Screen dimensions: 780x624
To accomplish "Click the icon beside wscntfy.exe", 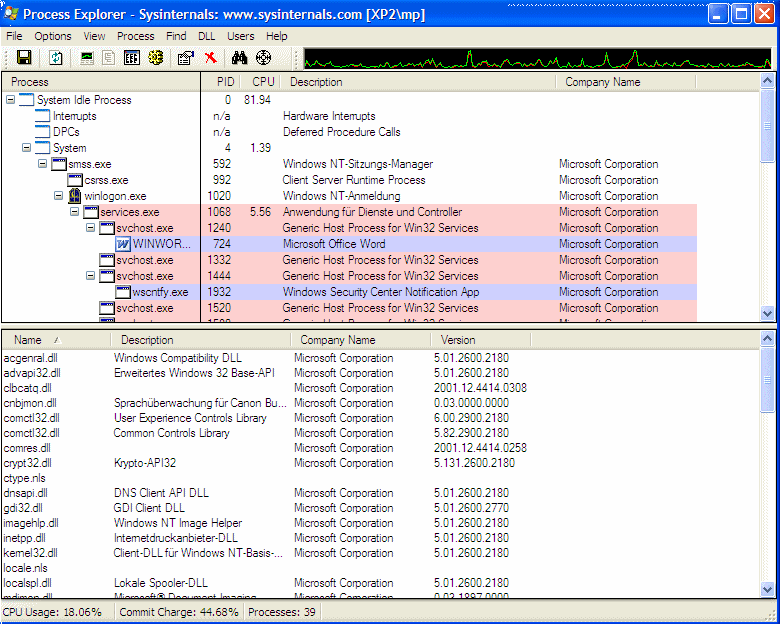I will pos(123,292).
